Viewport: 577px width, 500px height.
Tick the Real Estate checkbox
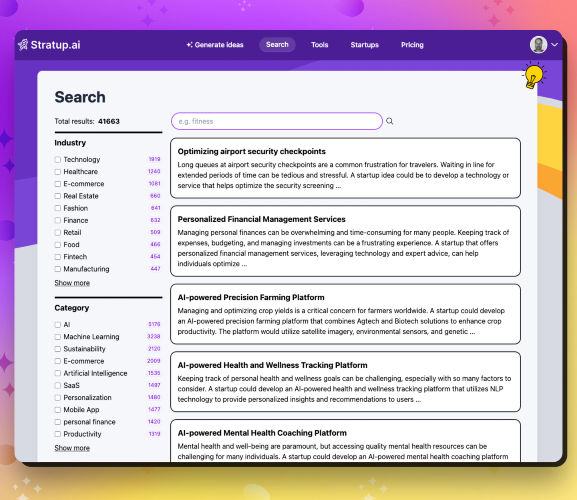[x=58, y=196]
